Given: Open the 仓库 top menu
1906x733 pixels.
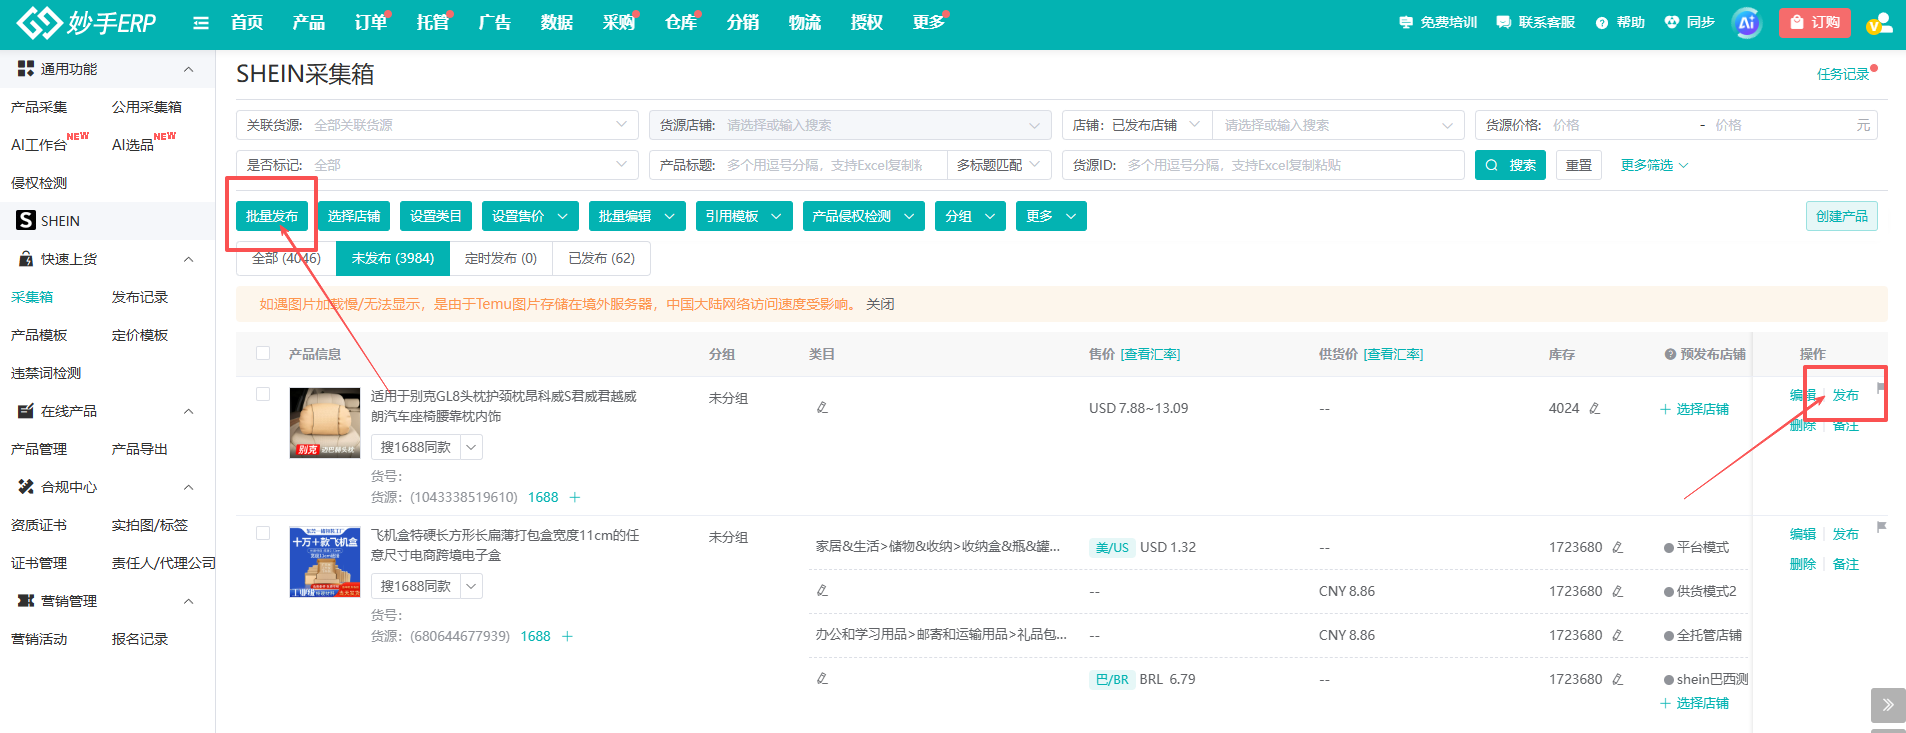Looking at the screenshot, I should coord(680,22).
